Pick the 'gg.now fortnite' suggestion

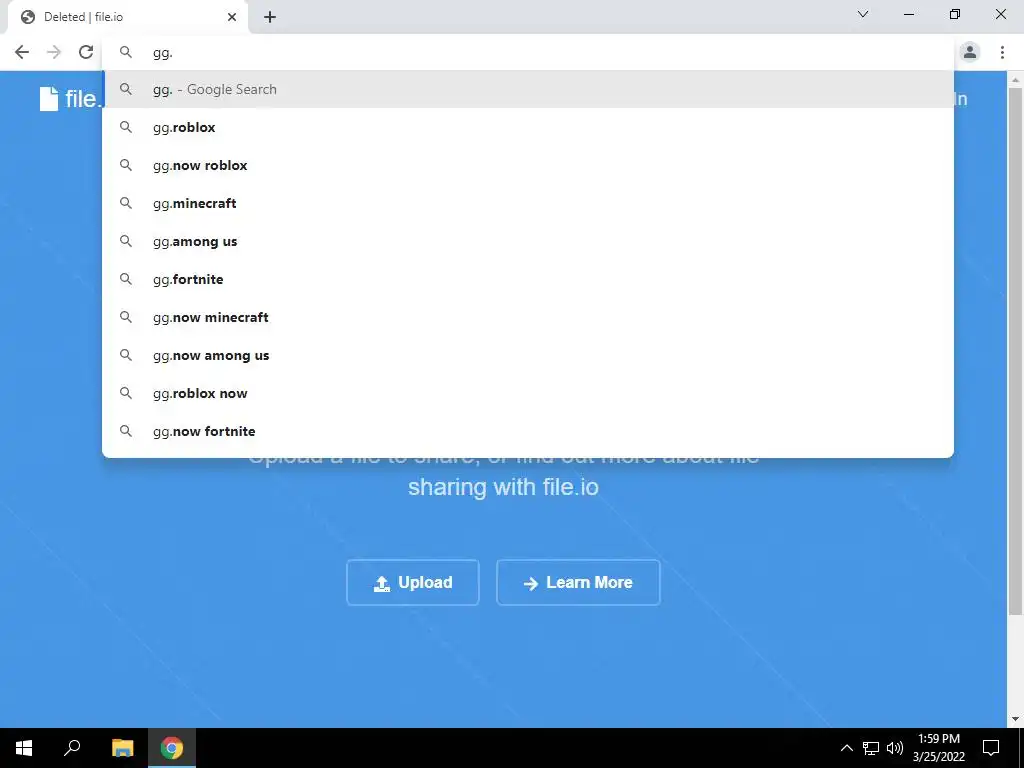[528, 431]
